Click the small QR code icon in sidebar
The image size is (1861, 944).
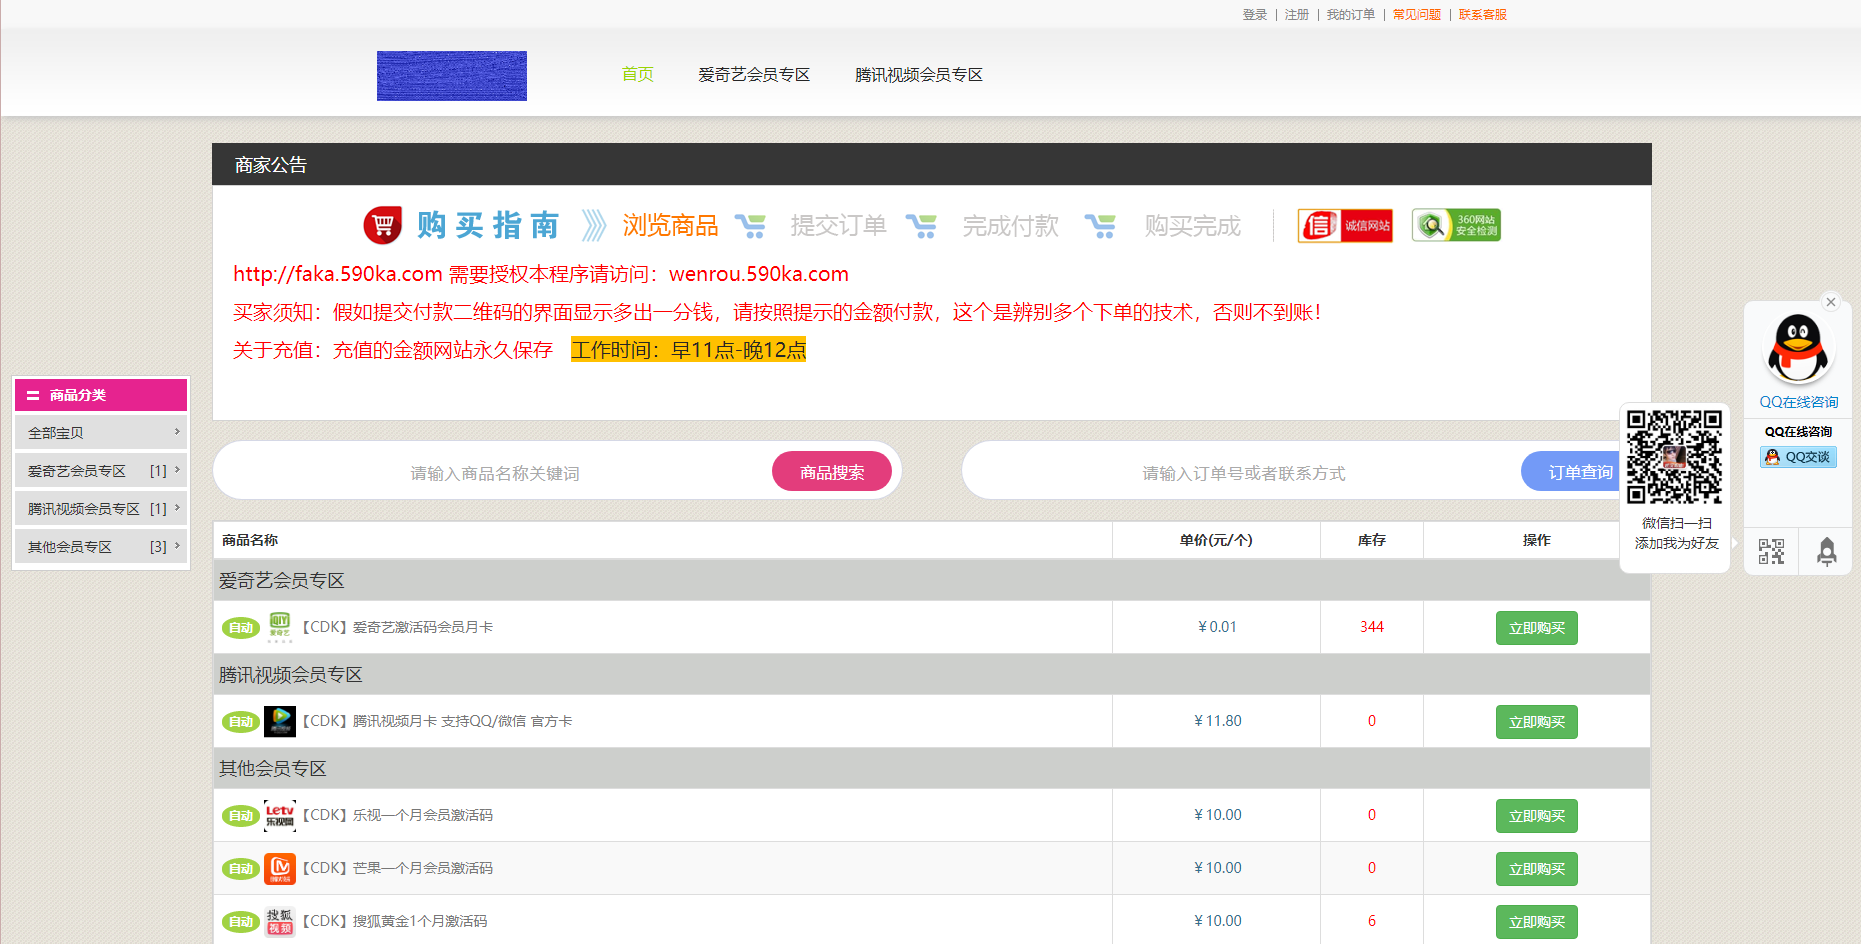click(x=1771, y=552)
